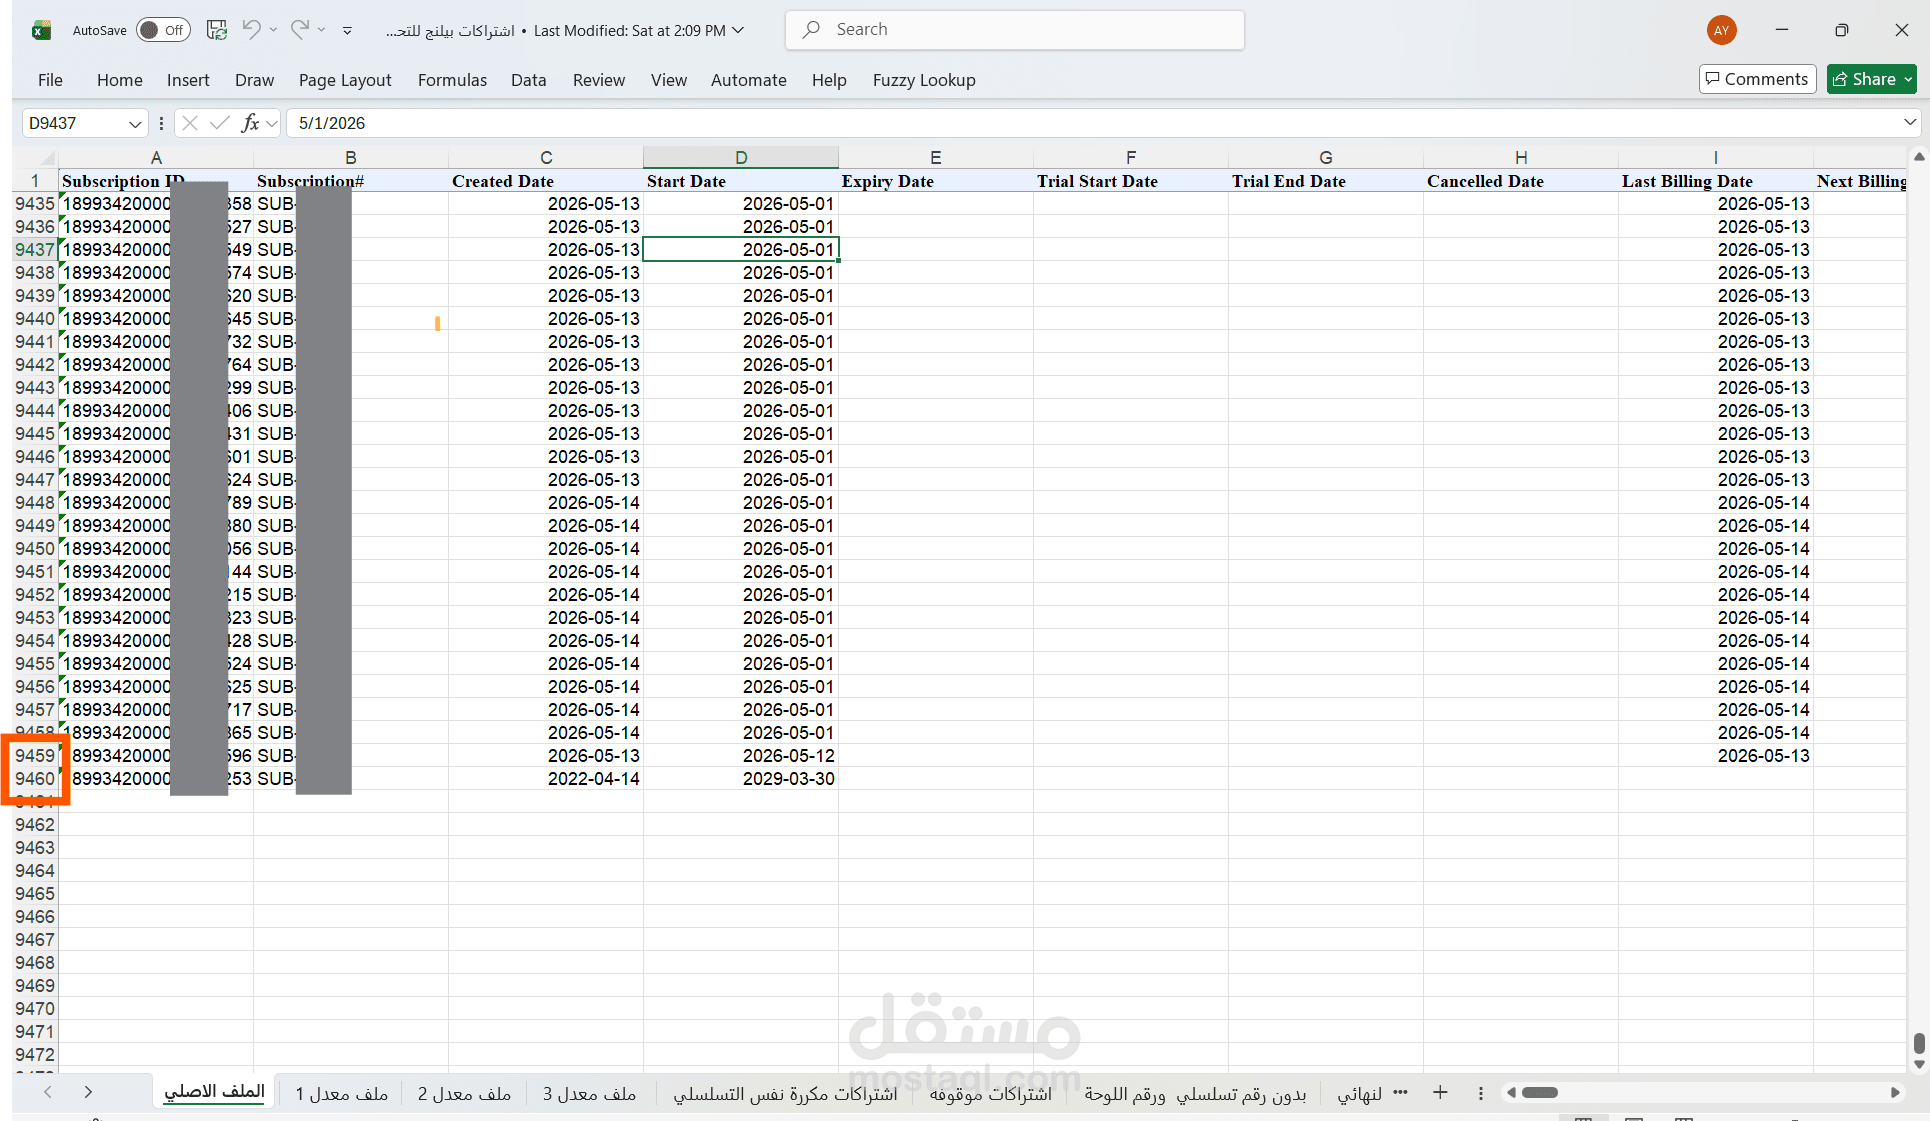Open Customize Quick Access Toolbar dropdown
This screenshot has width=1930, height=1121.
coord(347,31)
